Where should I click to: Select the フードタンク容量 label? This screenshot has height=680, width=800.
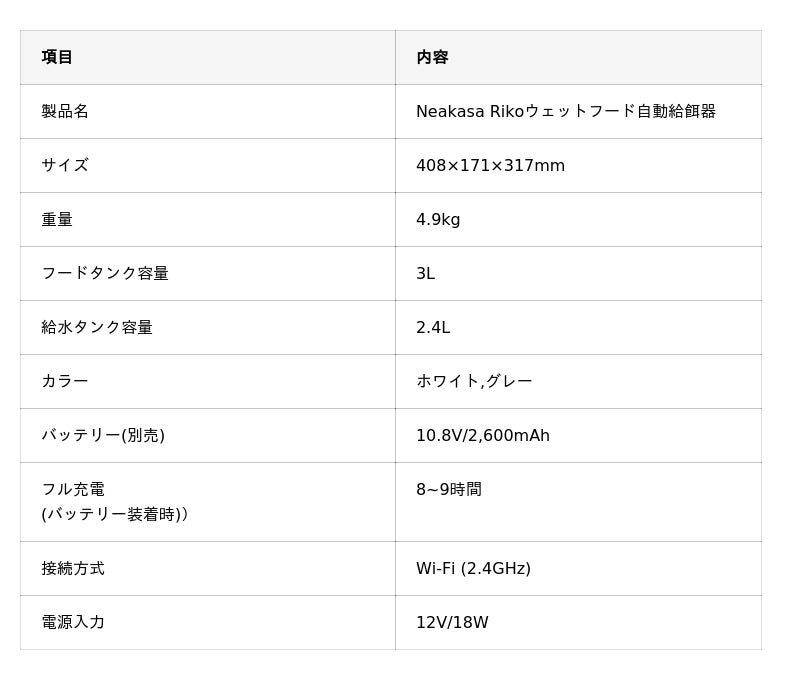(x=105, y=273)
